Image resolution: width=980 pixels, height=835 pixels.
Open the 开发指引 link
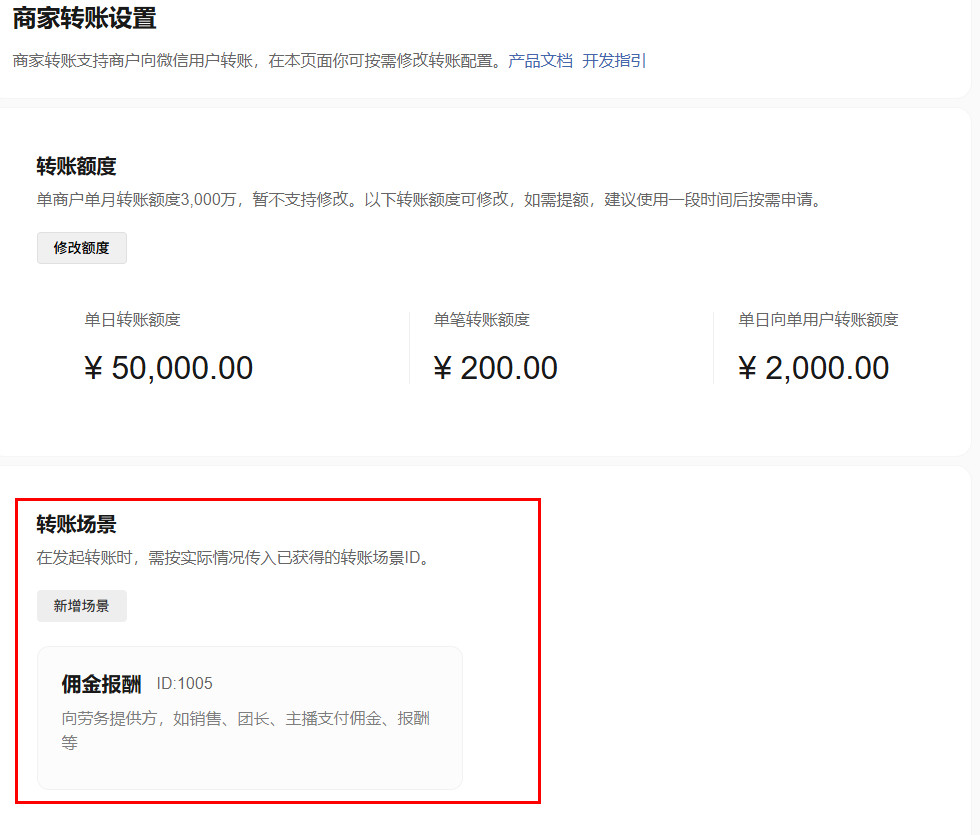pos(614,61)
